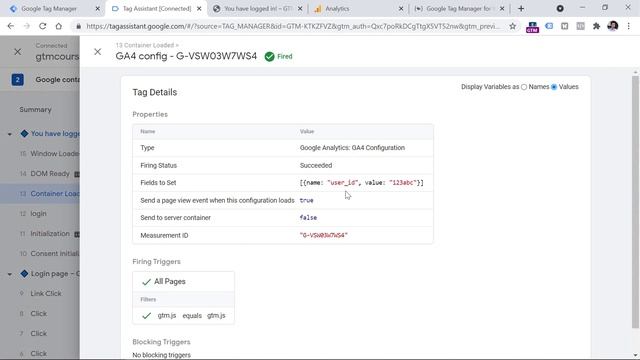Click the Succeeded firing status value
Screen dimensions: 640x360
316,165
